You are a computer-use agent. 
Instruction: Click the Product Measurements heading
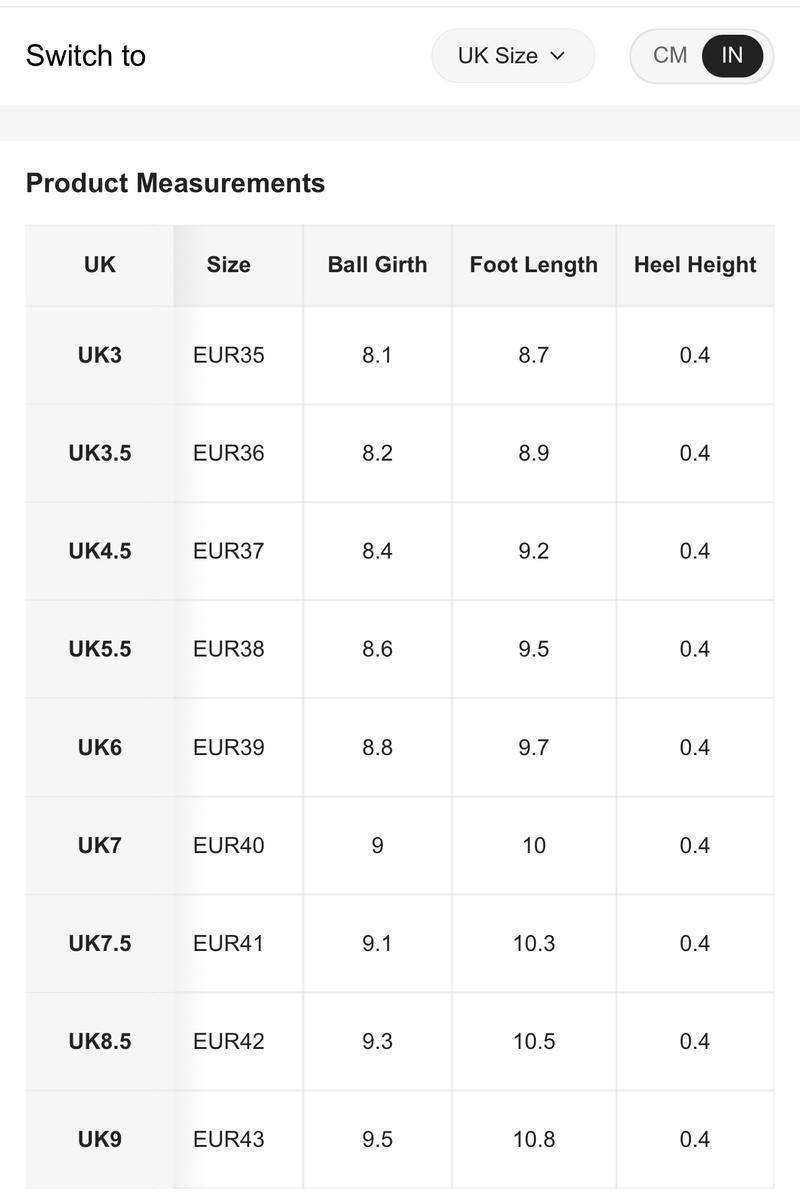pyautogui.click(x=175, y=184)
